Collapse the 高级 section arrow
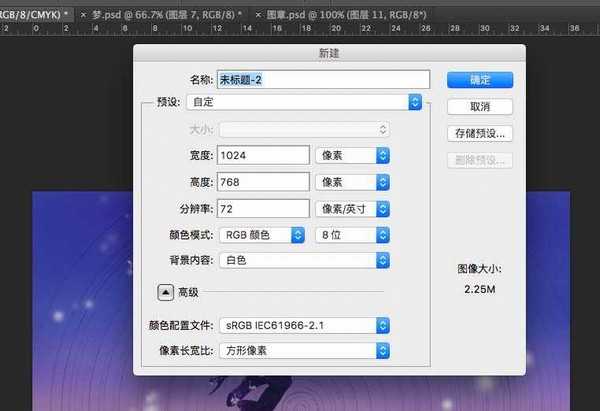This screenshot has width=600, height=411. click(x=165, y=292)
